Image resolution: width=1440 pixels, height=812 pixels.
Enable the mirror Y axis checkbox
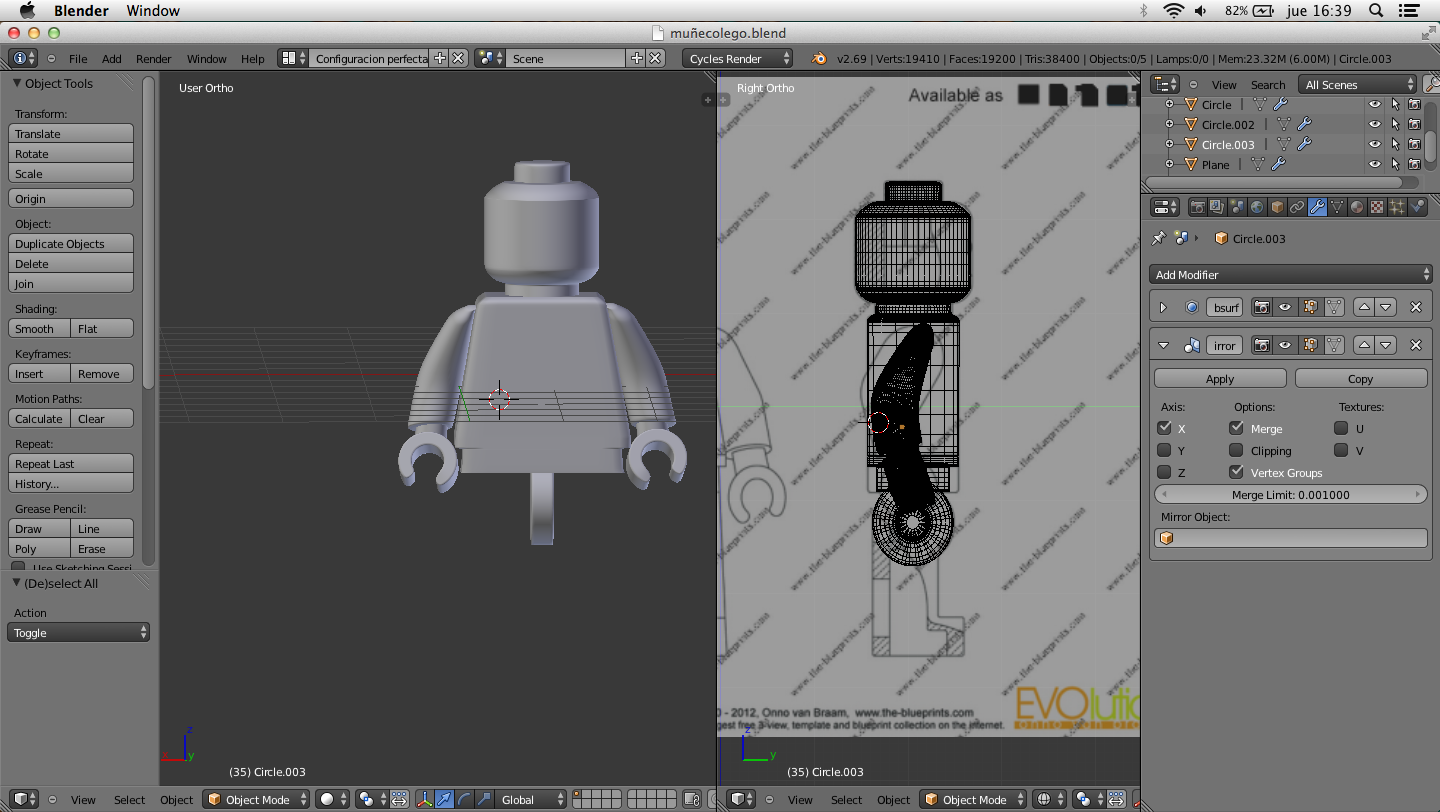1164,450
